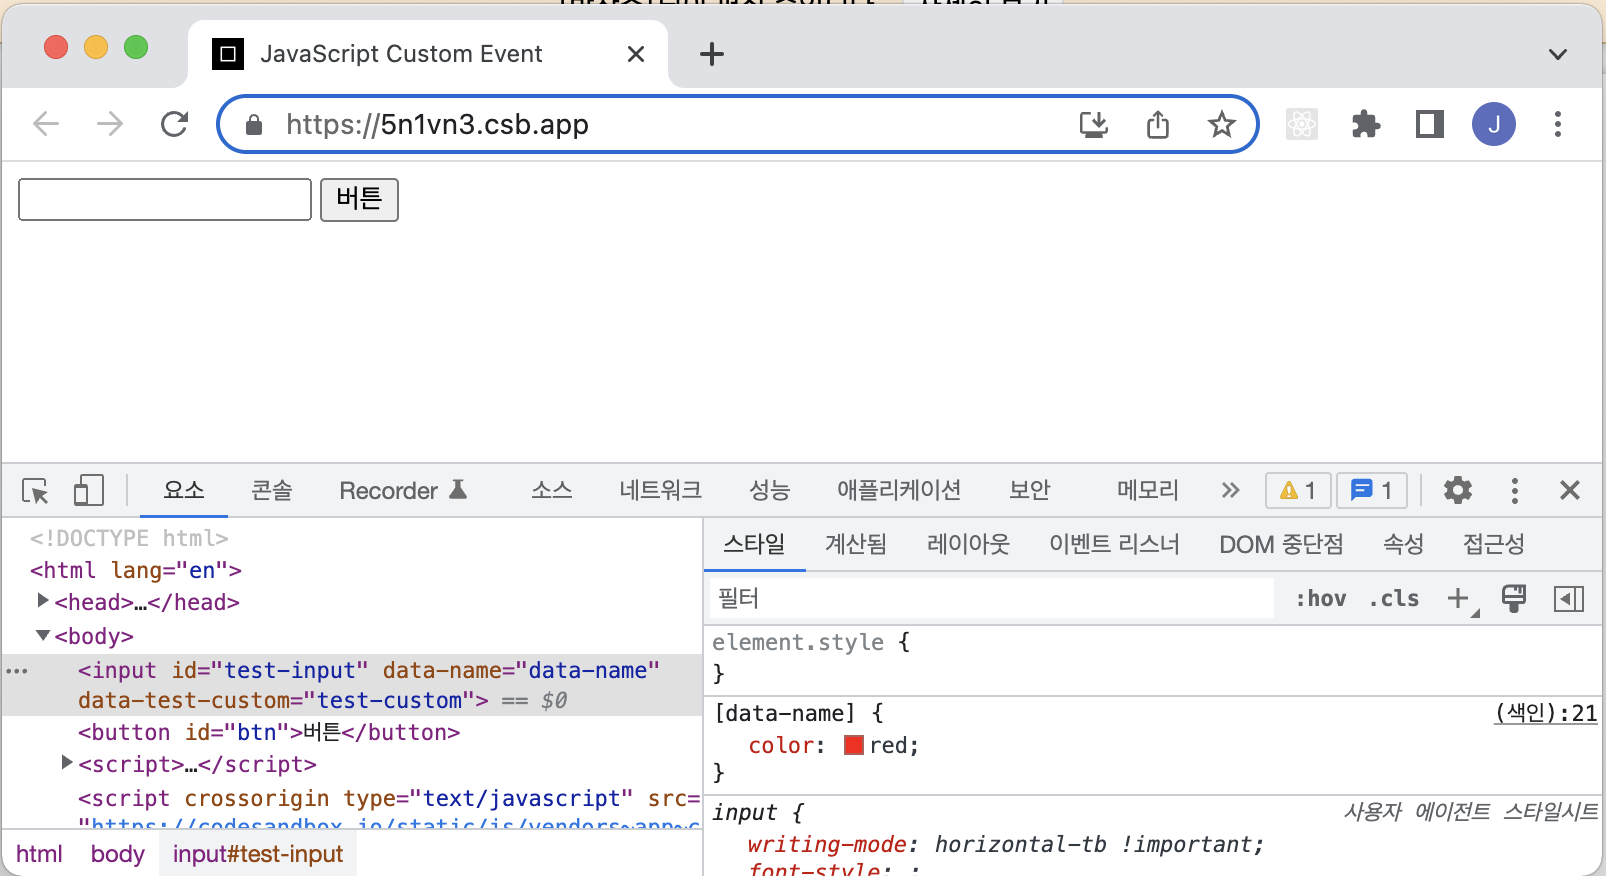
Task: Open the warnings count badge
Action: coord(1298,490)
